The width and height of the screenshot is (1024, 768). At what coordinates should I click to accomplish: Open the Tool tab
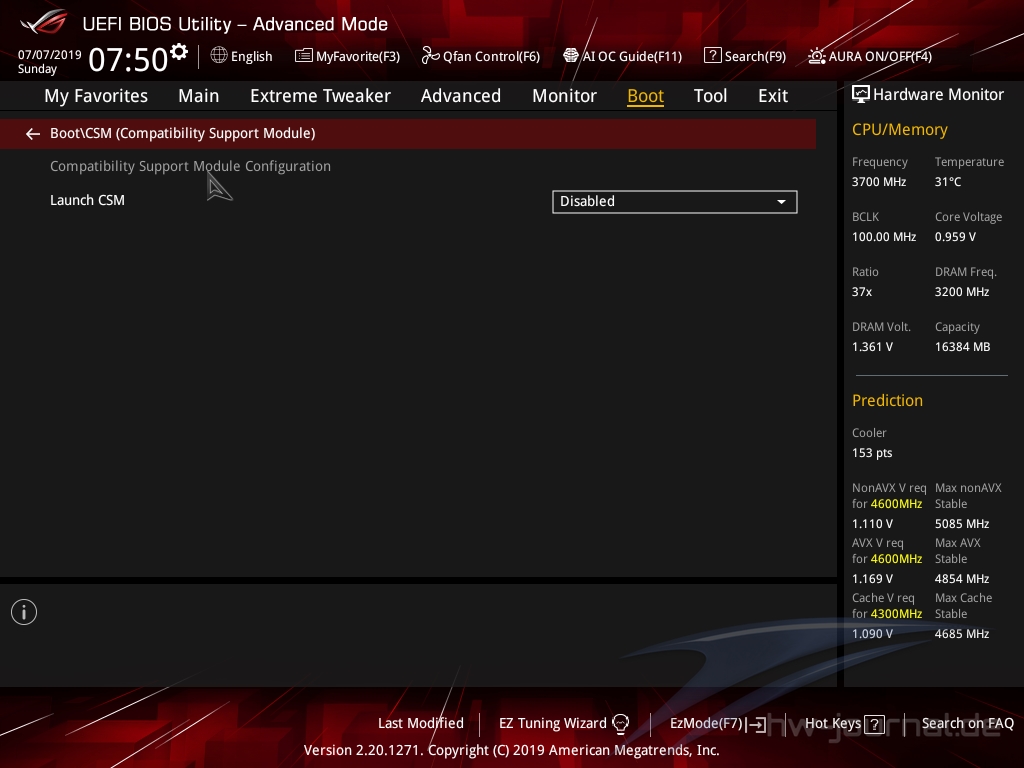[x=710, y=96]
